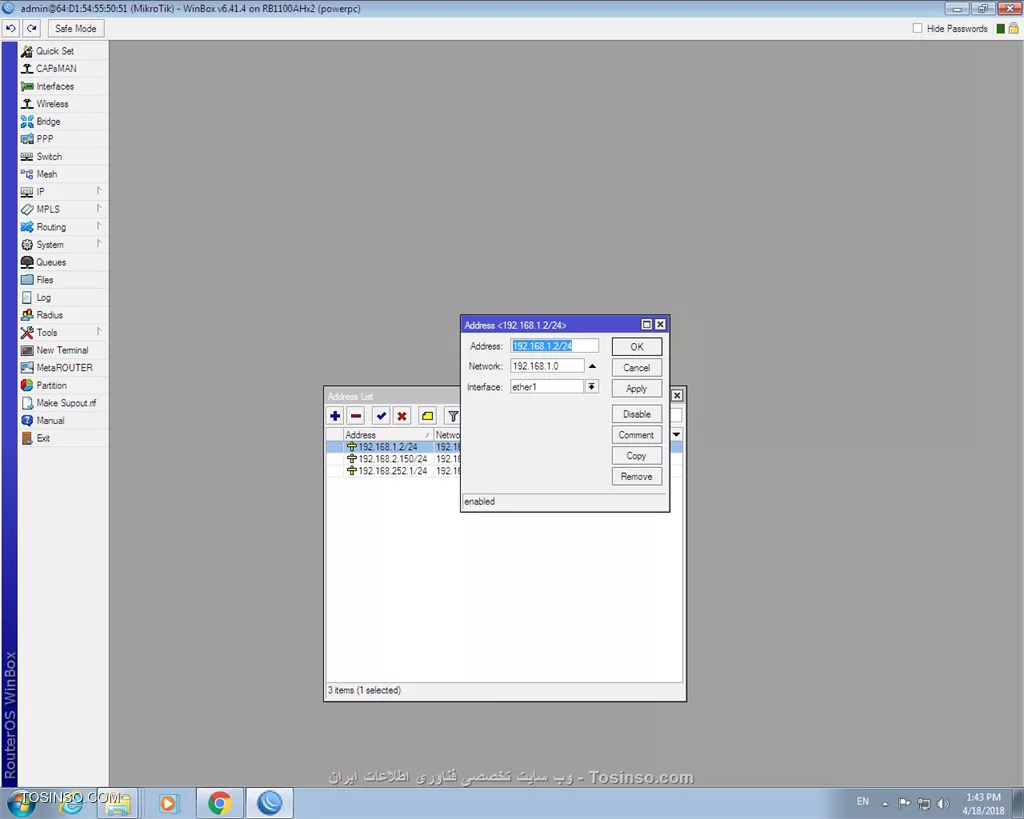Click the yellow Comment icon
Viewport: 1024px width, 819px height.
[427, 416]
